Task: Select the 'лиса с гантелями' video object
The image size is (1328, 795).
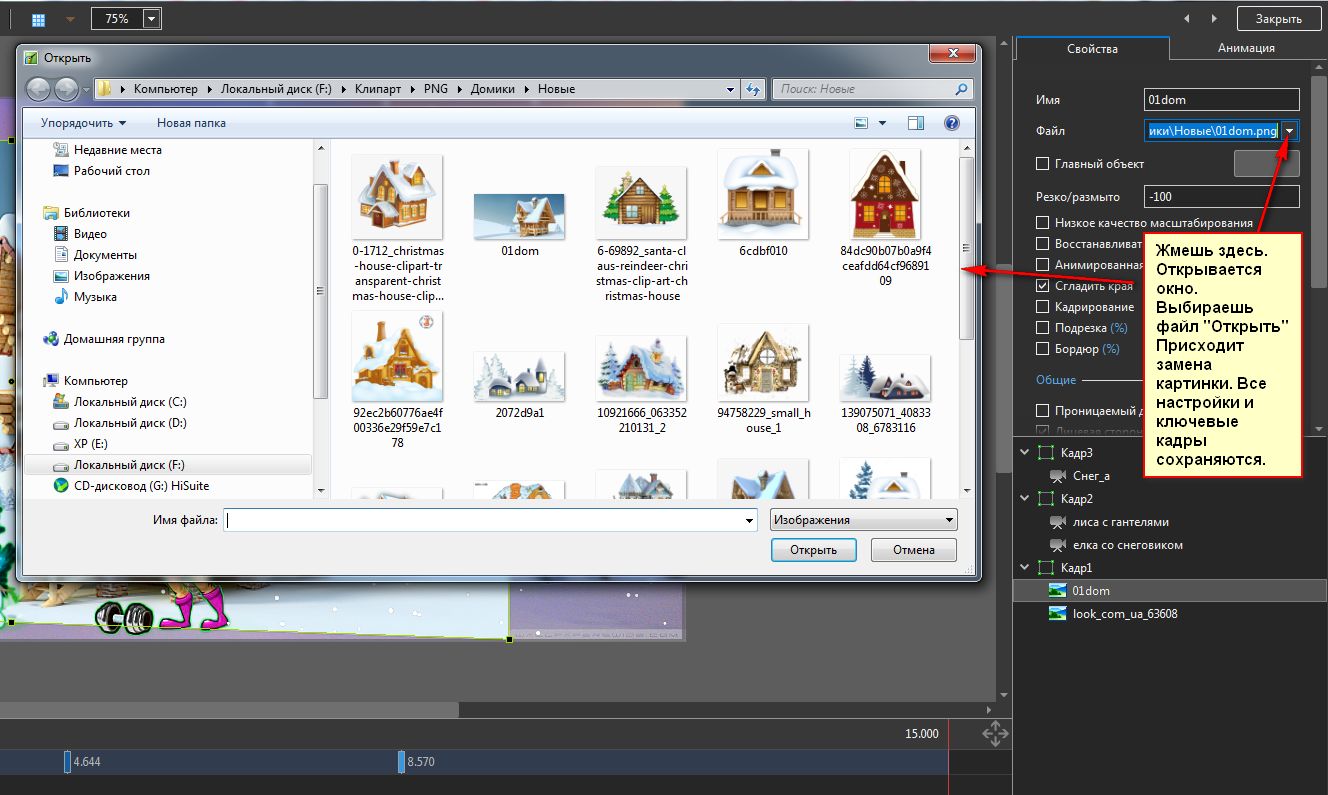Action: (1119, 522)
